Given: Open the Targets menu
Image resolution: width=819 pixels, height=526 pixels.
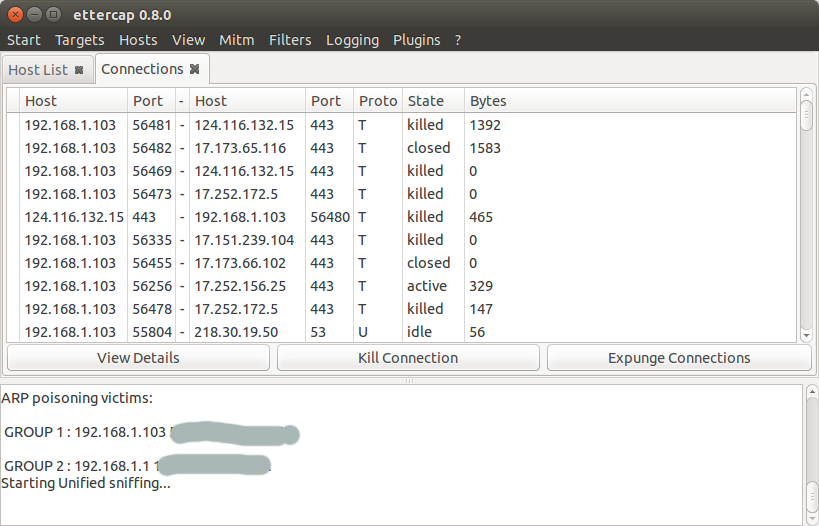Looking at the screenshot, I should coord(79,40).
